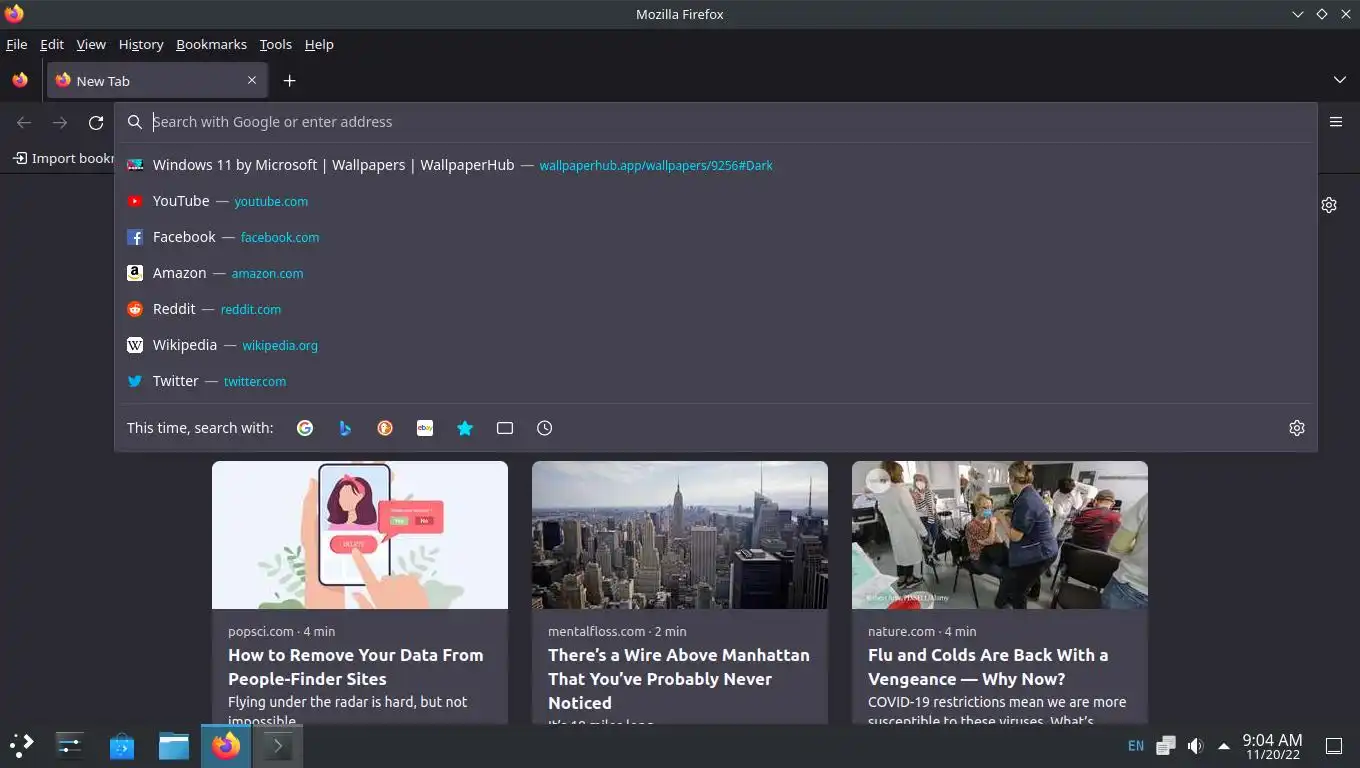
Task: Search in open Tabs icon
Action: (x=505, y=428)
